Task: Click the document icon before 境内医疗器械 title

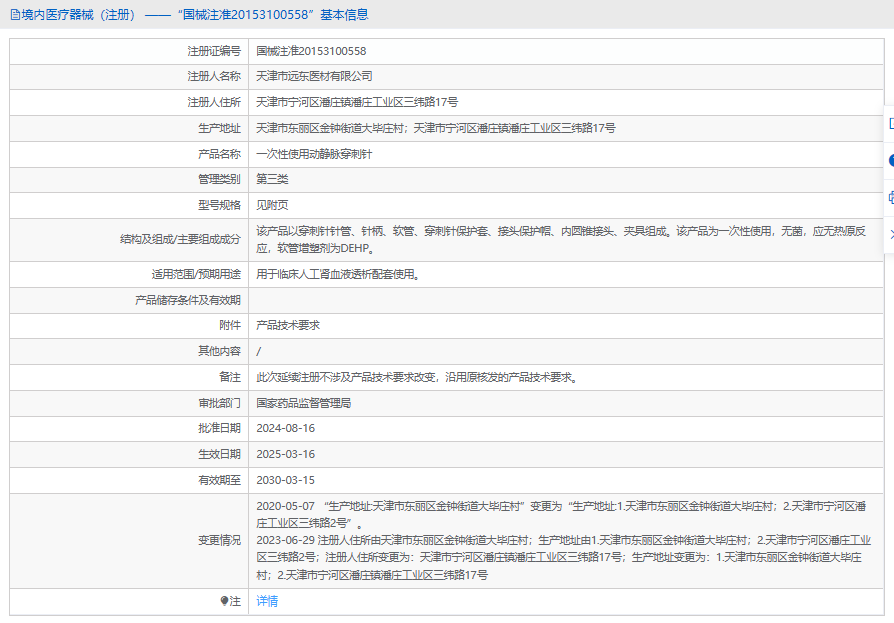Action: point(15,15)
